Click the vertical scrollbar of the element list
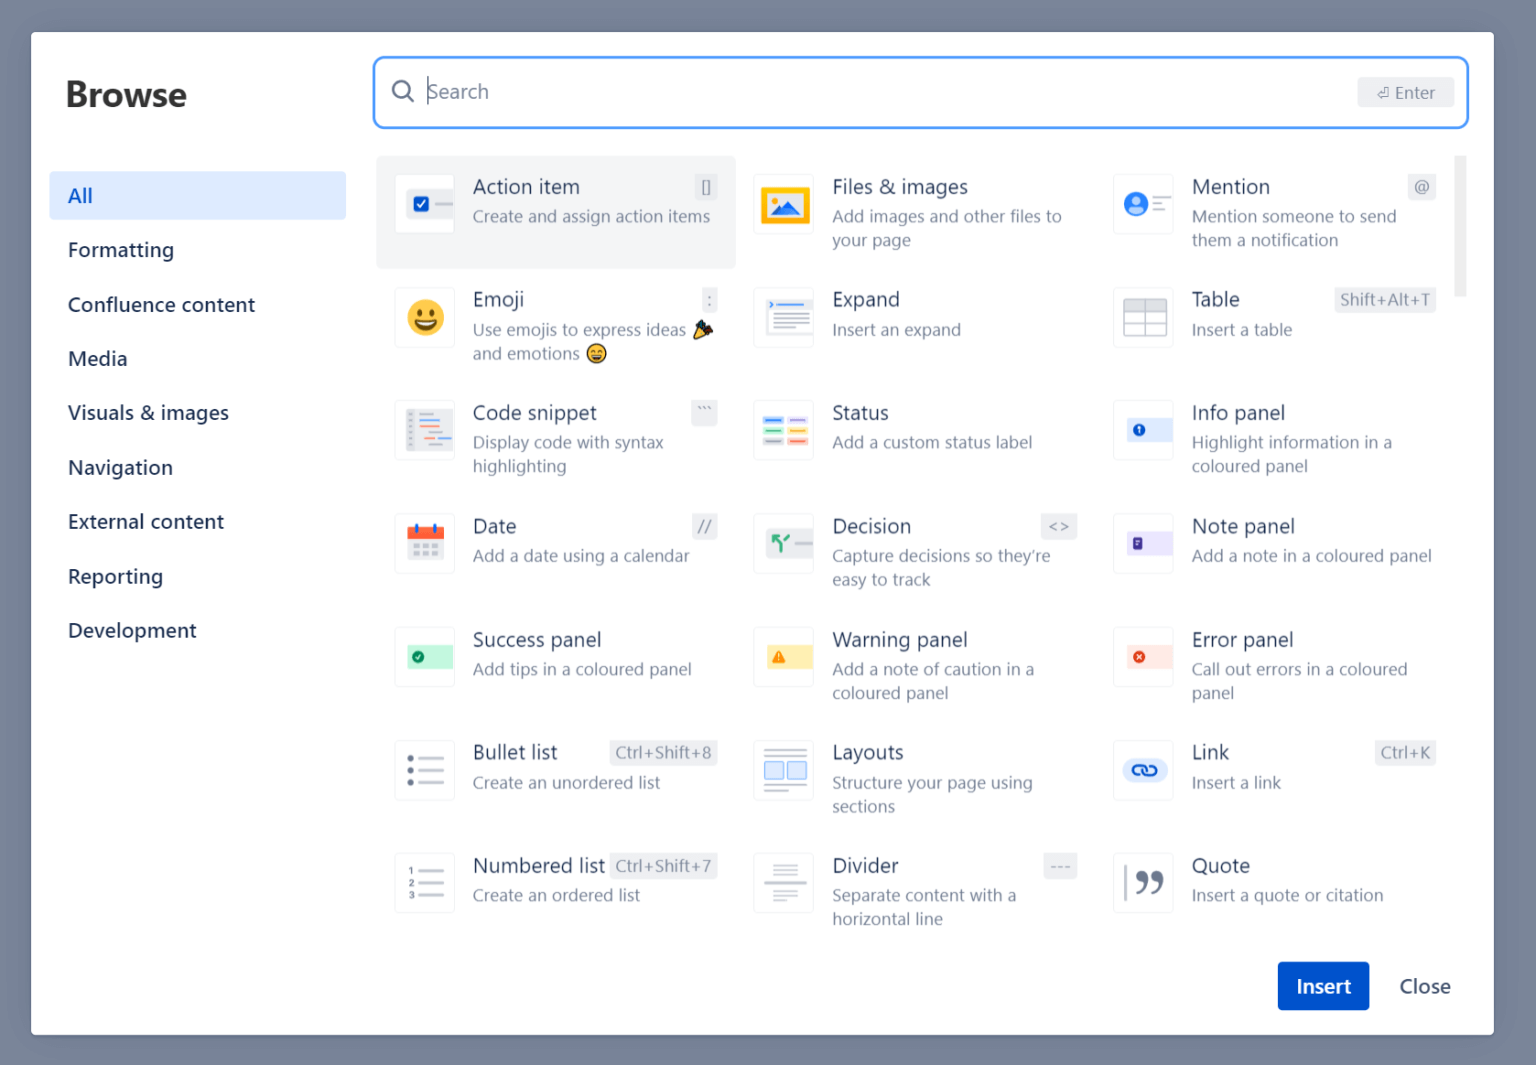The width and height of the screenshot is (1536, 1065). [1460, 227]
